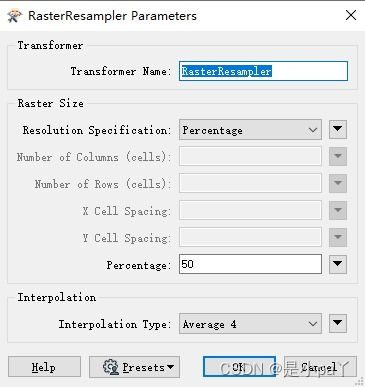Image resolution: width=365 pixels, height=387 pixels.
Task: Click arrow button next to Y Cell Spacing
Action: 338,237
